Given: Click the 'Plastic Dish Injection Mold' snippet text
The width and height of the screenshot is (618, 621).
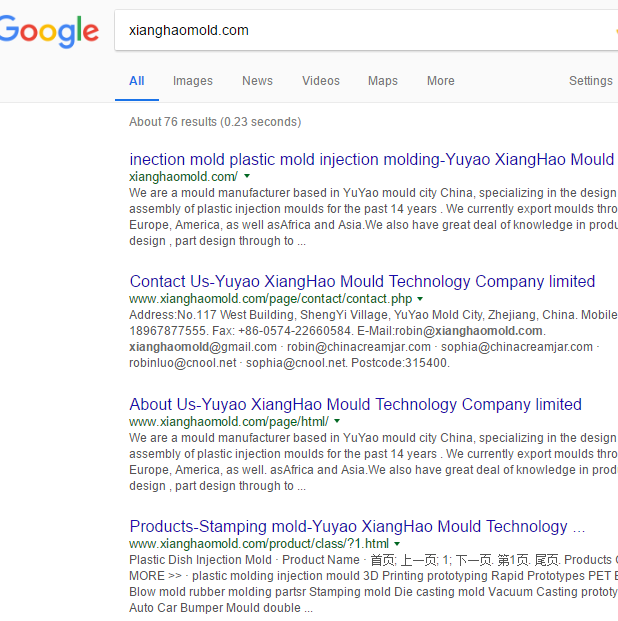Looking at the screenshot, I should pyautogui.click(x=200, y=560).
